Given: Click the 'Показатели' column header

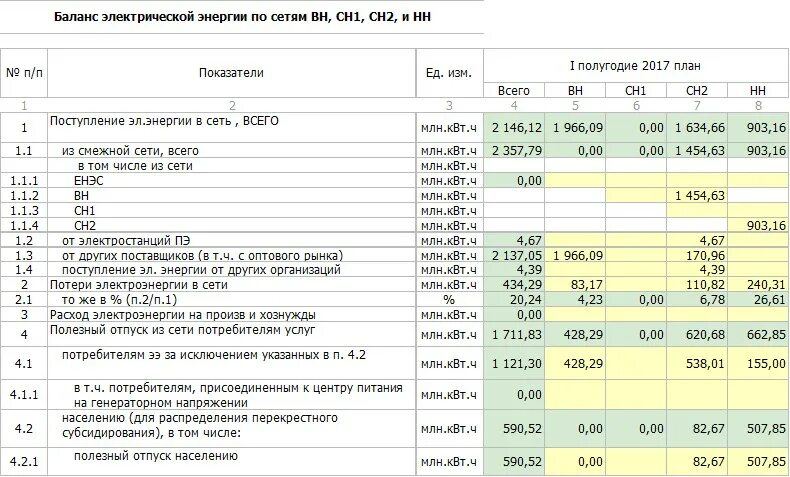Looking at the screenshot, I should [231, 73].
